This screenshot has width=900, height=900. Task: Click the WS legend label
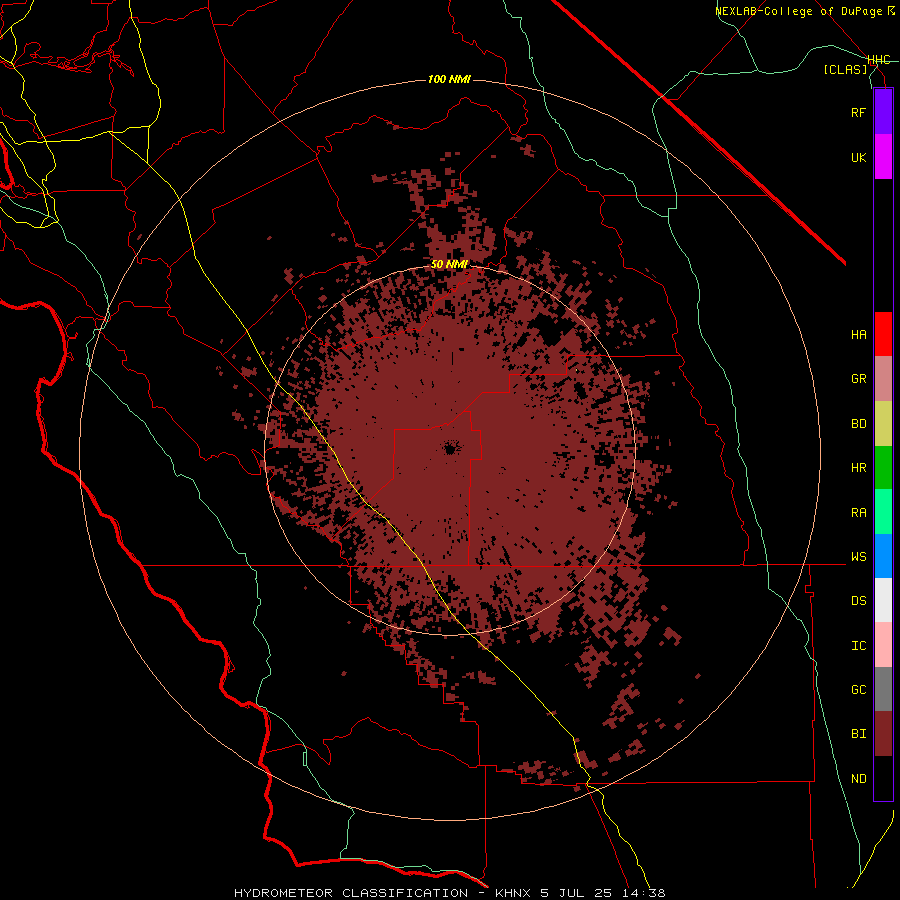pyautogui.click(x=858, y=557)
